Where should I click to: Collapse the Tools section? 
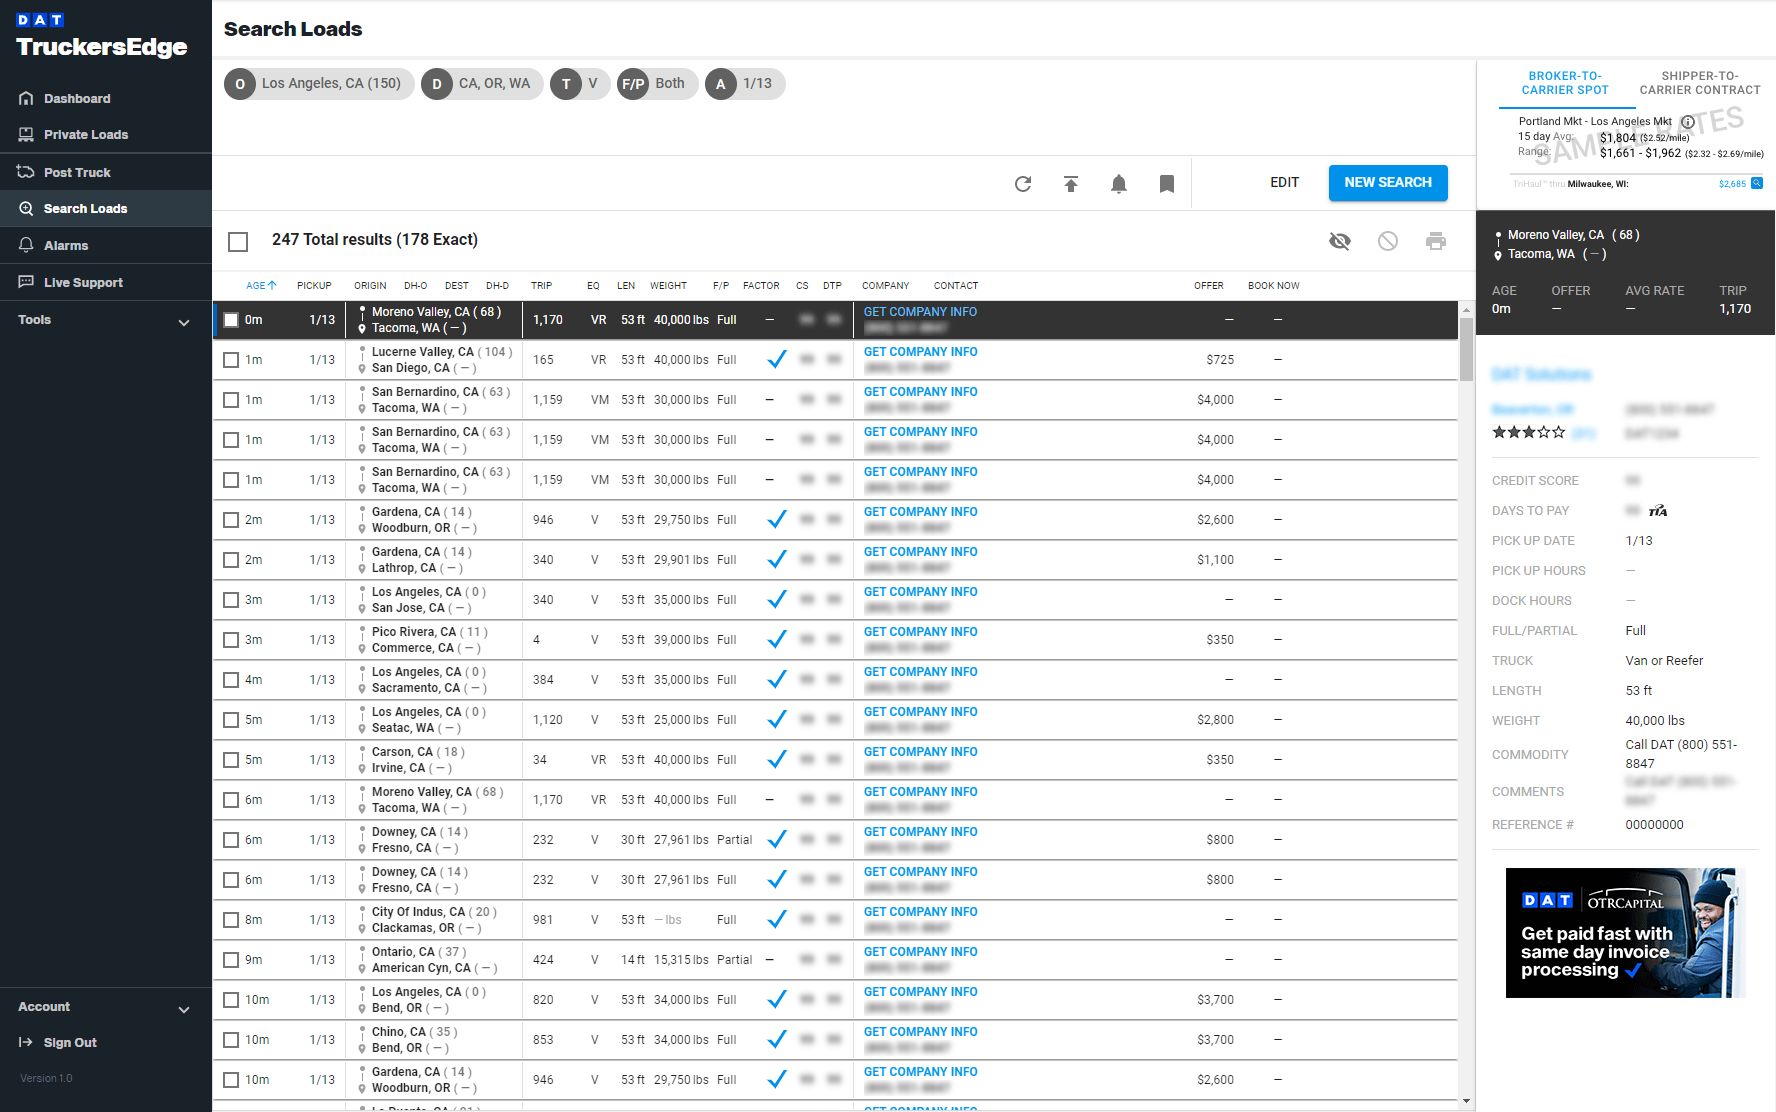click(x=183, y=322)
